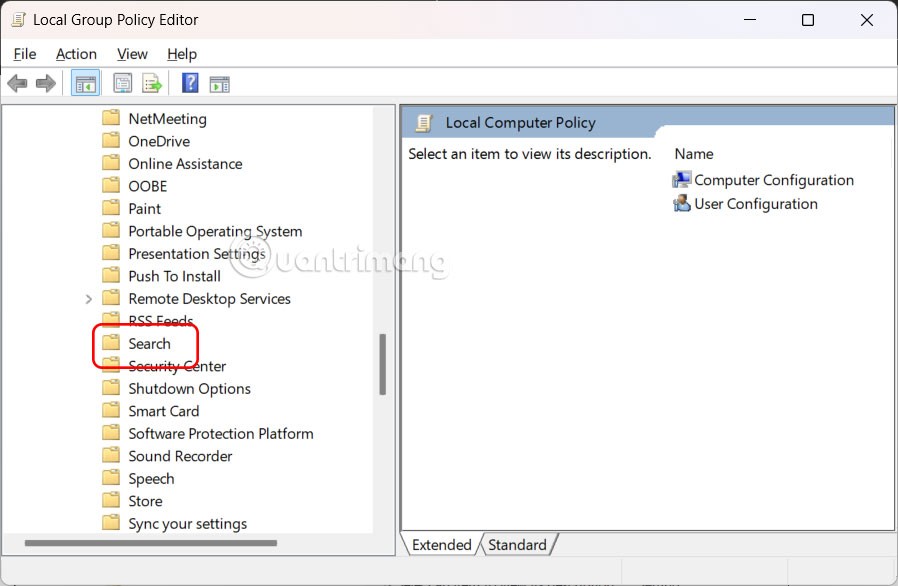Image resolution: width=898 pixels, height=586 pixels.
Task: Expand the Remote Desktop Services folder
Action: (x=88, y=299)
